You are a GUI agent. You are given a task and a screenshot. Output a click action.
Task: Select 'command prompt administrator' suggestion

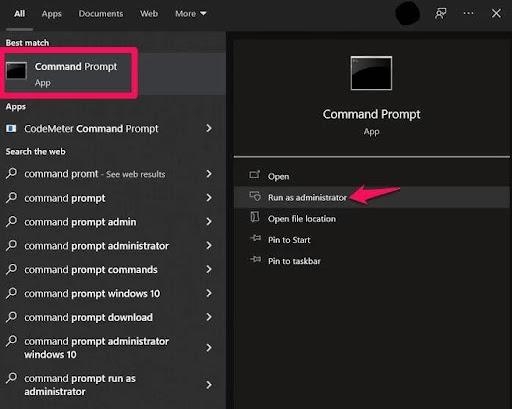coord(113,246)
